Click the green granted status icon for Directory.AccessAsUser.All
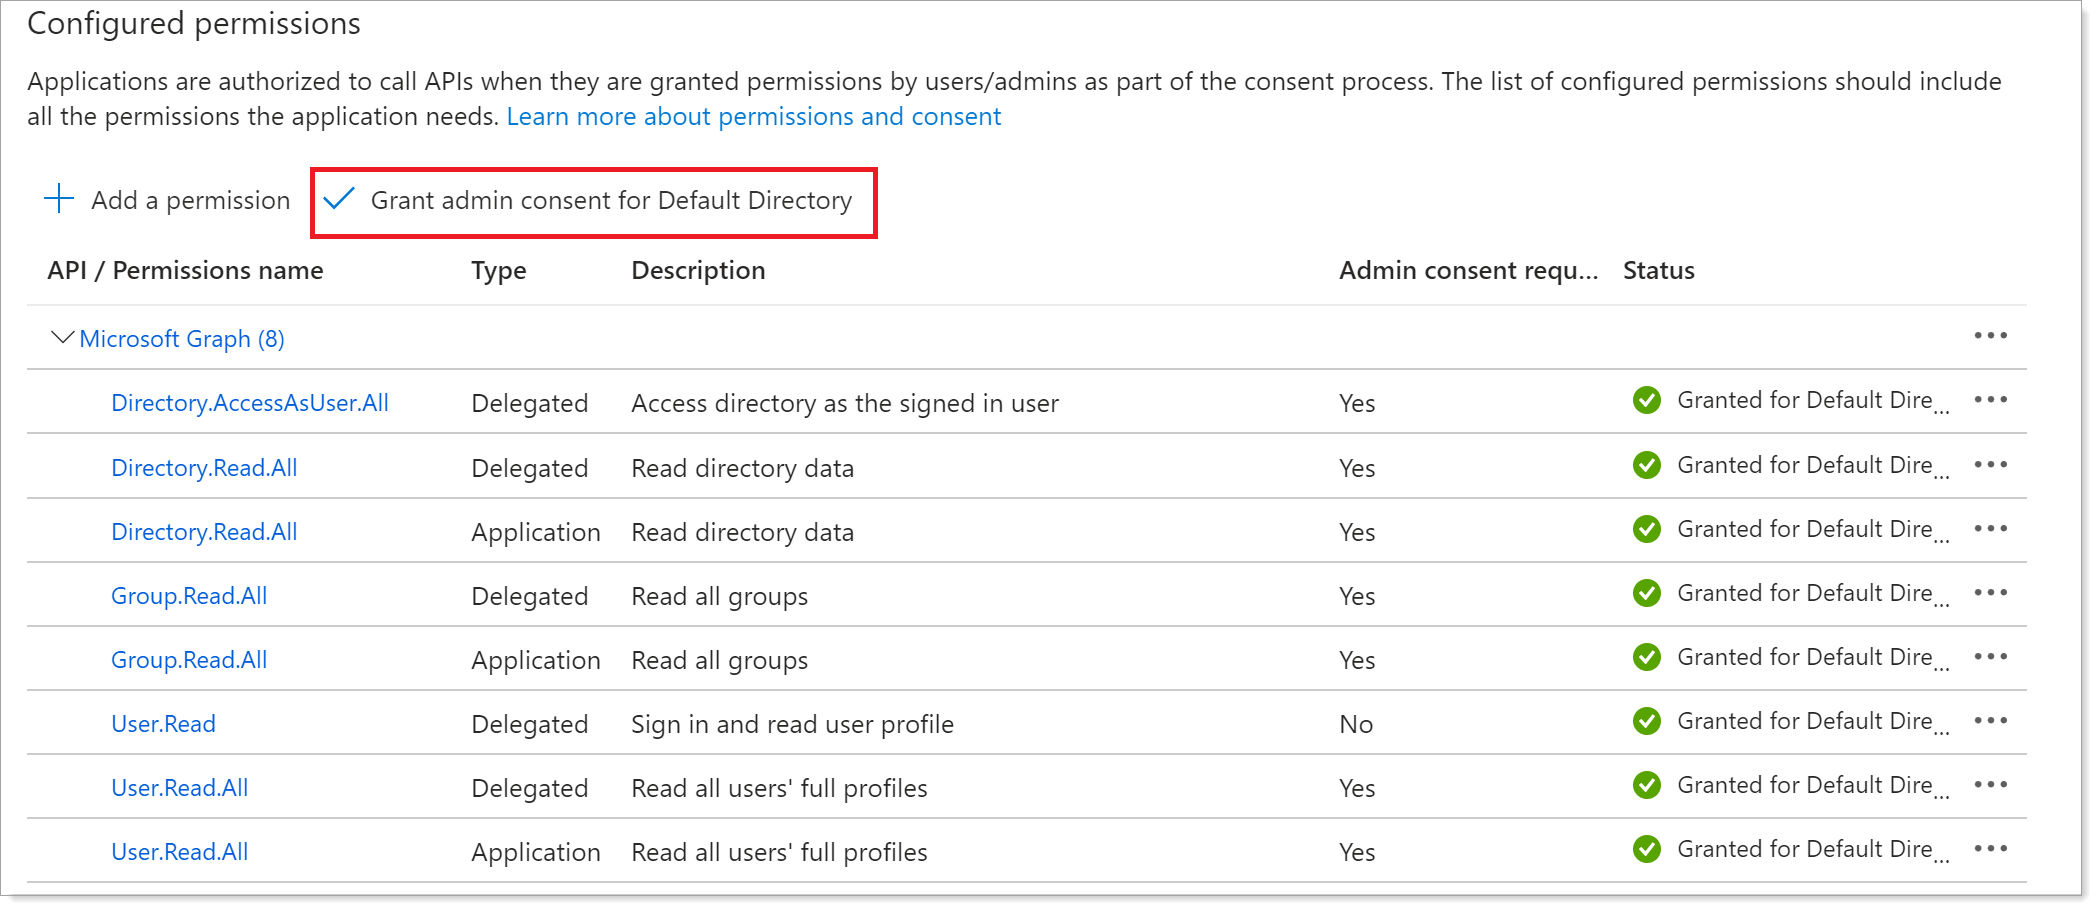This screenshot has height=911, width=2097. click(1646, 400)
